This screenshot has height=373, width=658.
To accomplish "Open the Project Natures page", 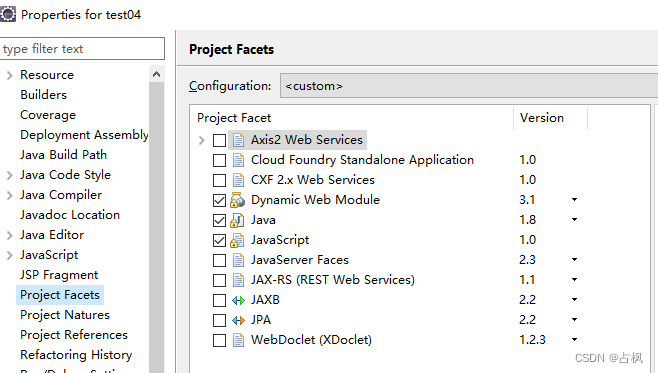I will click(x=65, y=315).
